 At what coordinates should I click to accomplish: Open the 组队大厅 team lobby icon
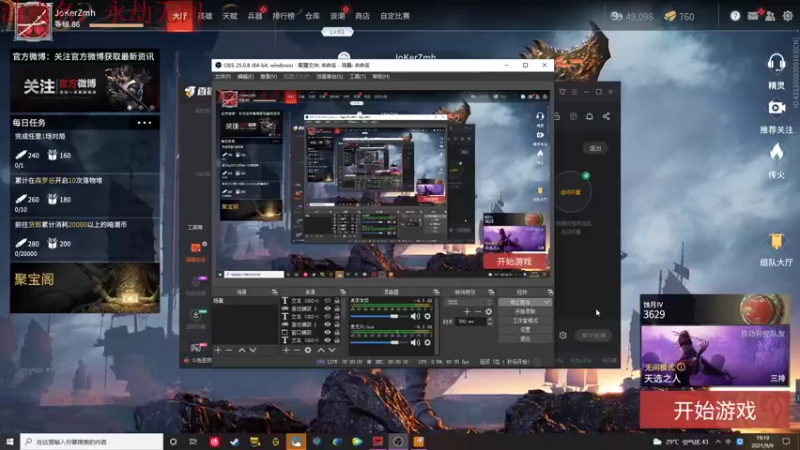click(777, 240)
